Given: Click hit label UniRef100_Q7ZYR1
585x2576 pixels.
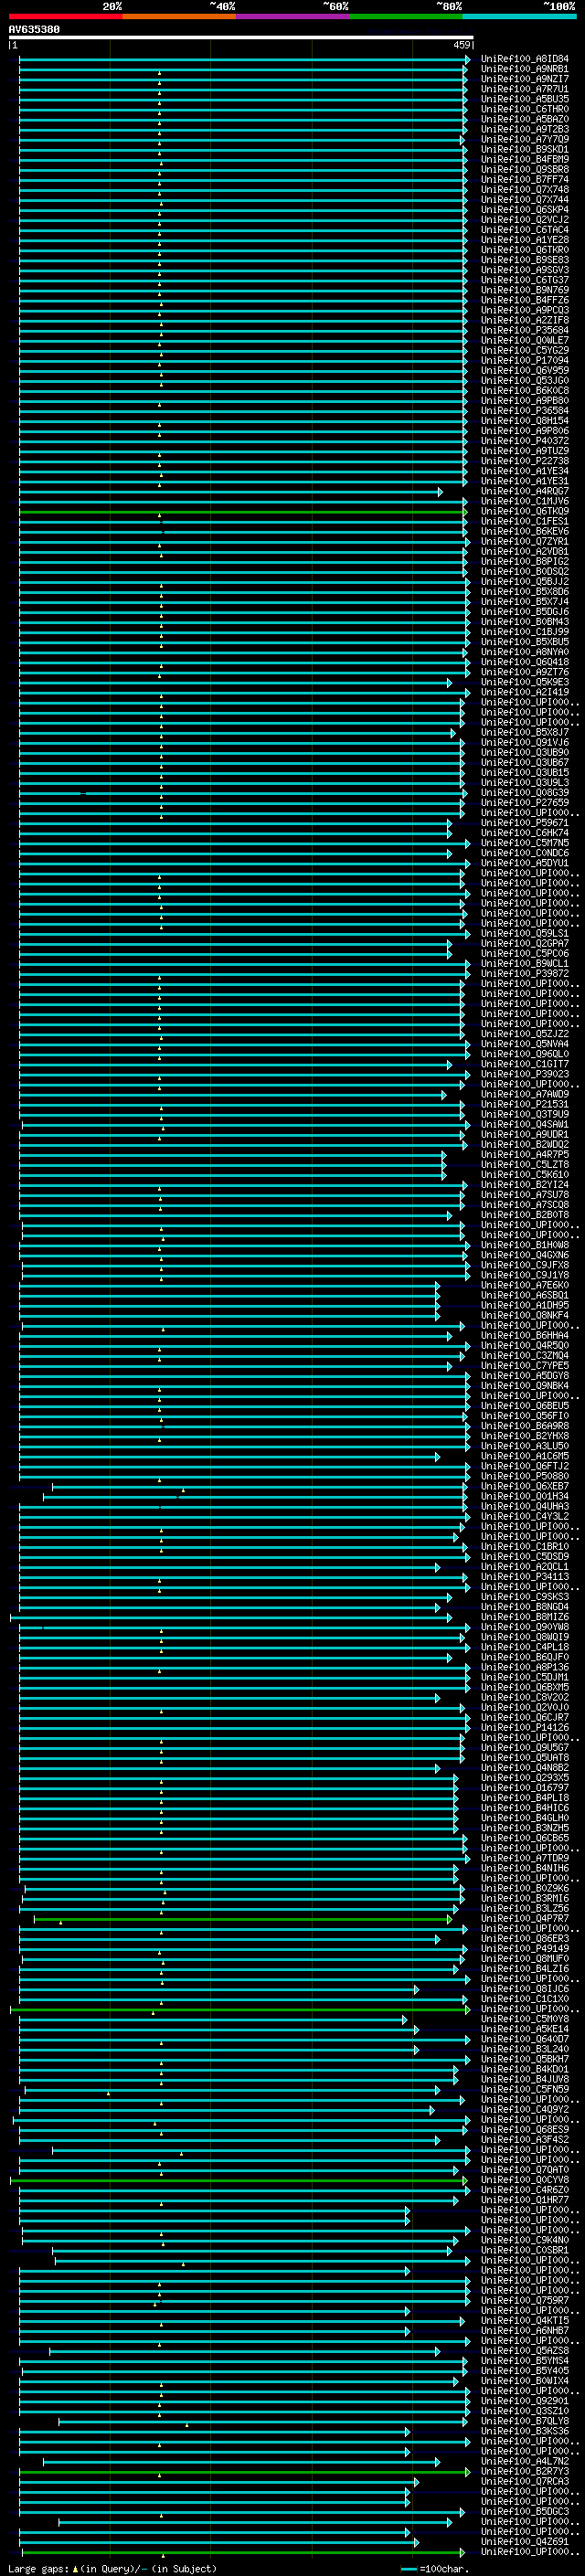Looking at the screenshot, I should click(x=525, y=542).
